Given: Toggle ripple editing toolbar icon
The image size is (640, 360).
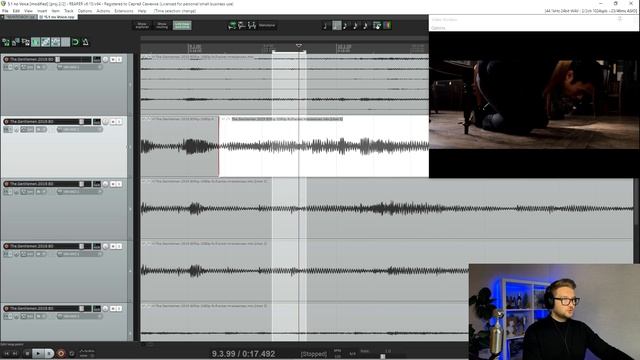Looking at the screenshot, I should [x=56, y=42].
